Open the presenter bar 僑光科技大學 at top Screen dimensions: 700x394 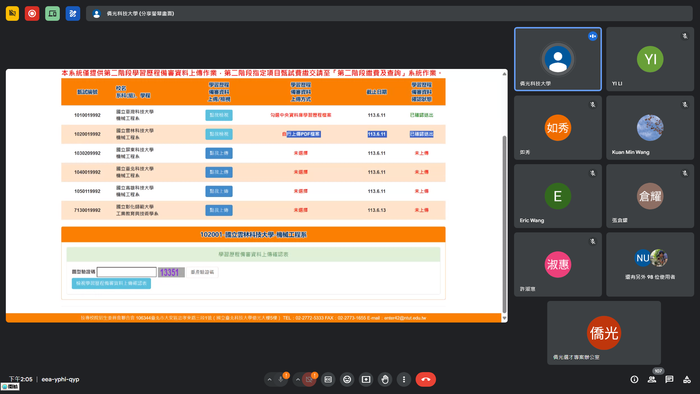coord(389,13)
